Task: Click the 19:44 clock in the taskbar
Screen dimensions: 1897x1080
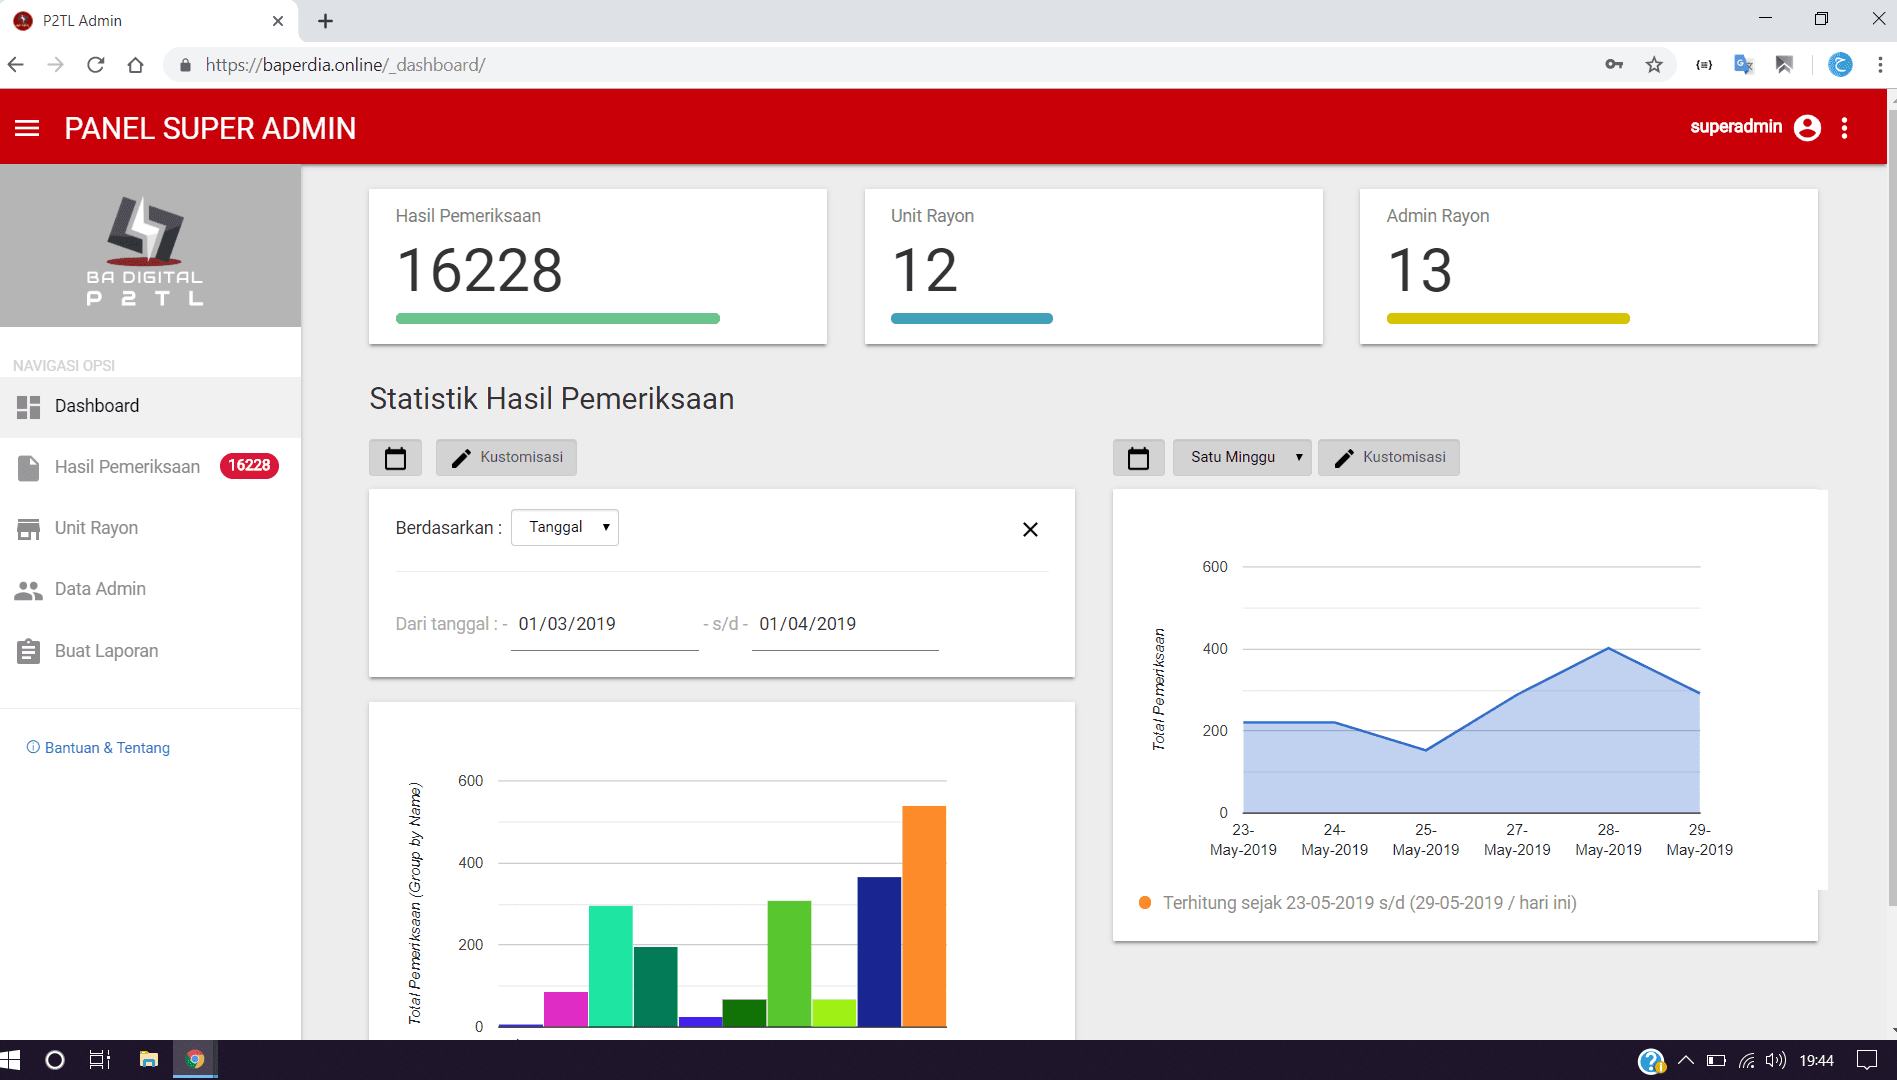Action: 1816,1060
